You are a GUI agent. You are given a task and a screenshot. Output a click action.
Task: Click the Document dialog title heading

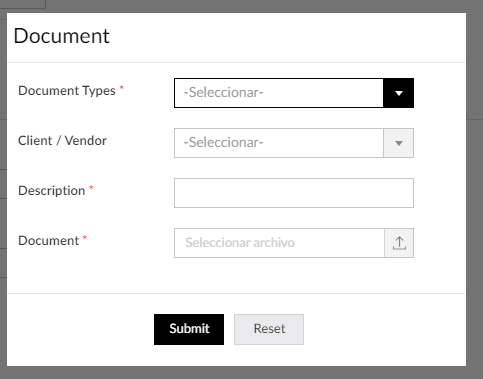62,36
